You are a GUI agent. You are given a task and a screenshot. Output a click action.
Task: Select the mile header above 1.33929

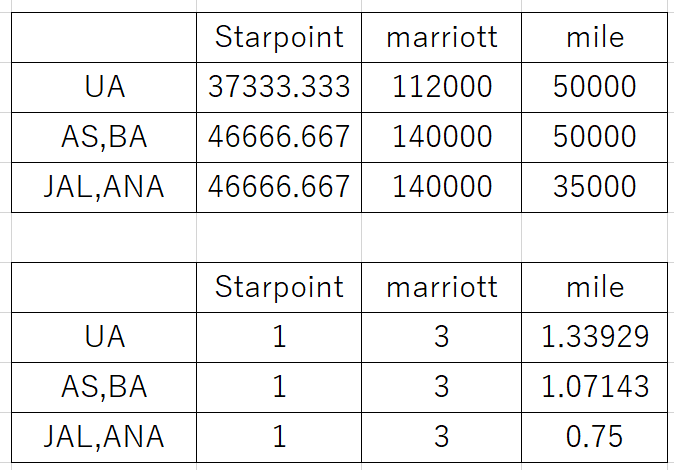594,287
